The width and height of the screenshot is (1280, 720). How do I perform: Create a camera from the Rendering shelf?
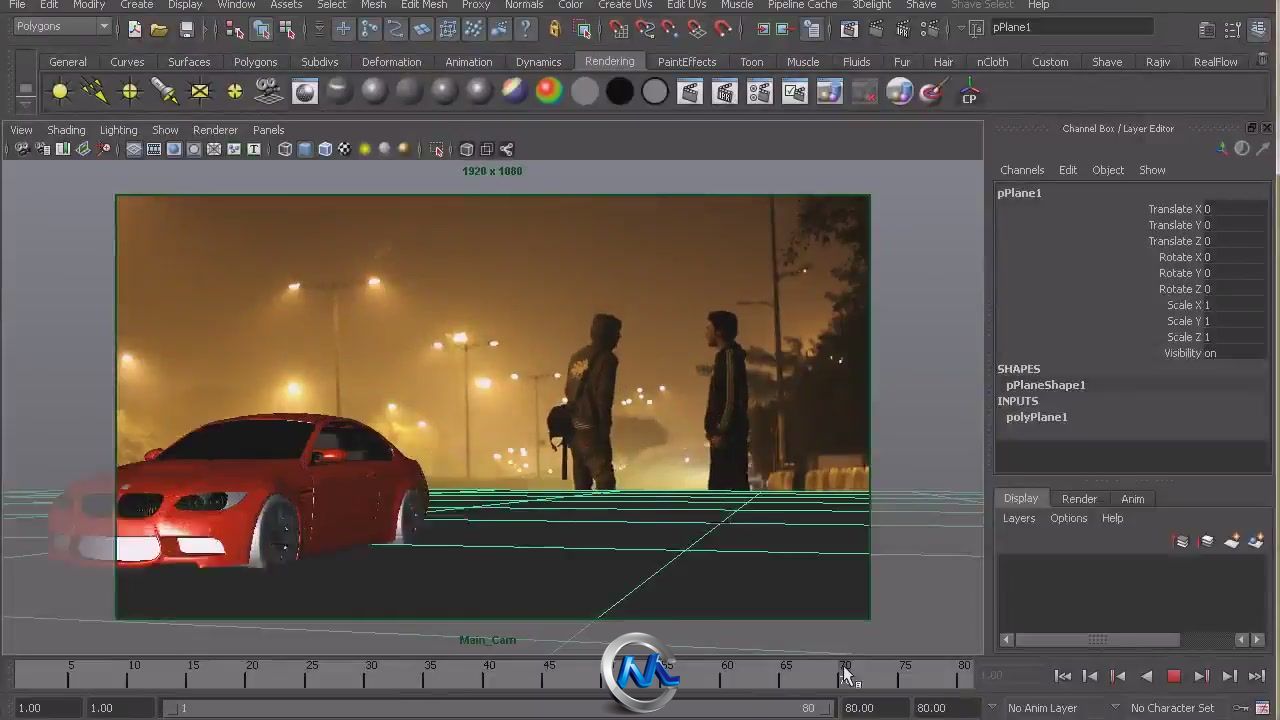click(269, 92)
